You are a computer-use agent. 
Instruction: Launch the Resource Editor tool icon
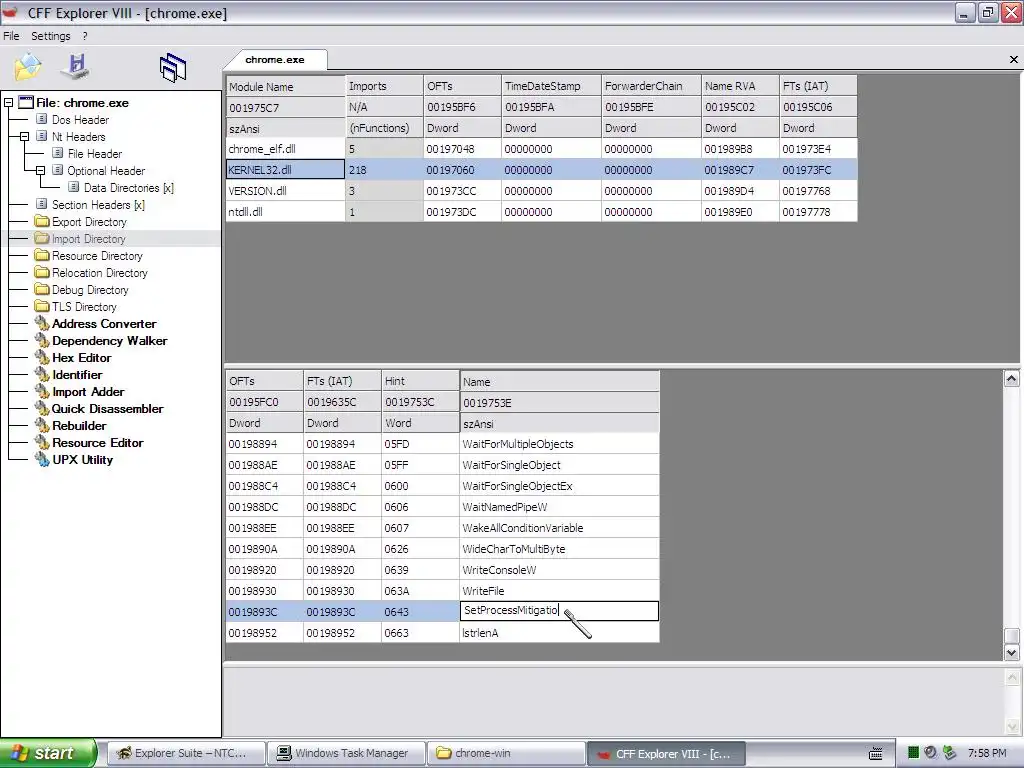coord(42,442)
